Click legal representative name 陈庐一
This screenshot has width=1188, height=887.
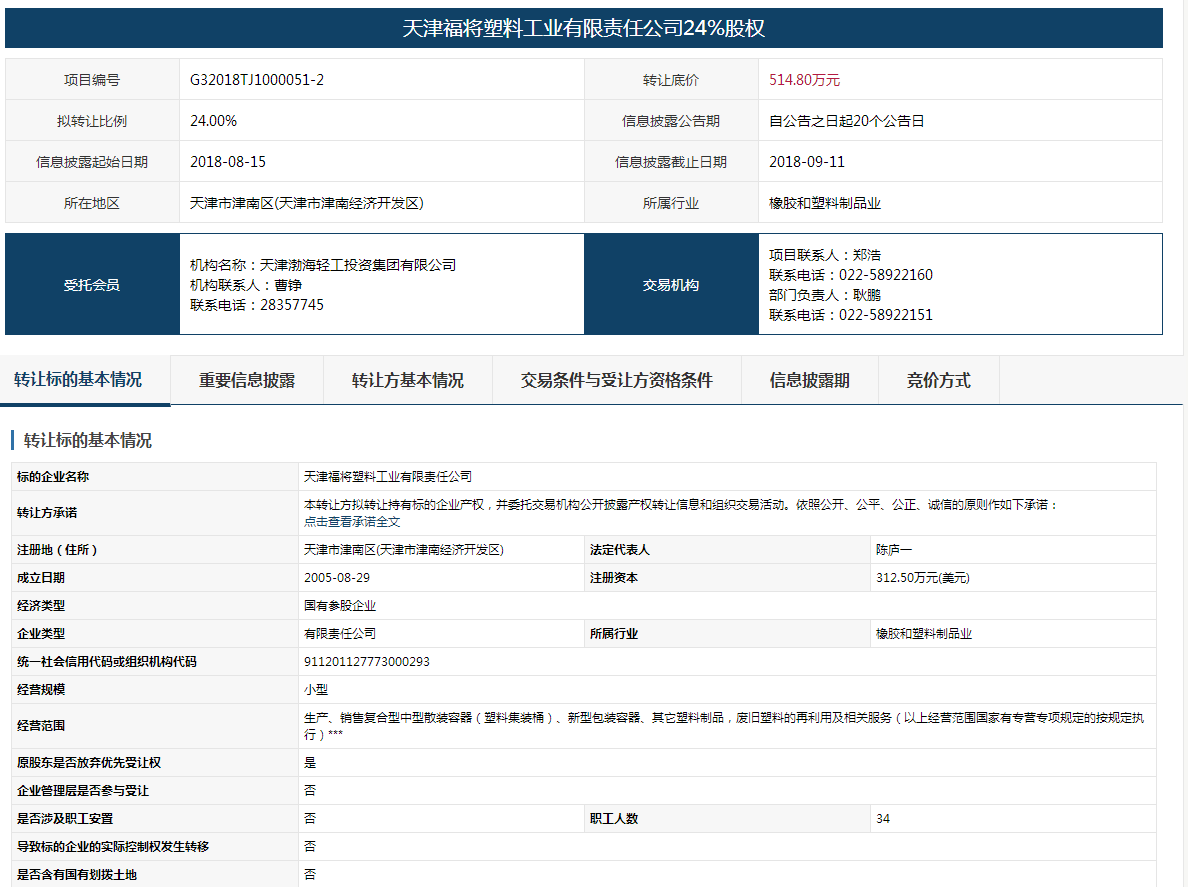pyautogui.click(x=894, y=550)
